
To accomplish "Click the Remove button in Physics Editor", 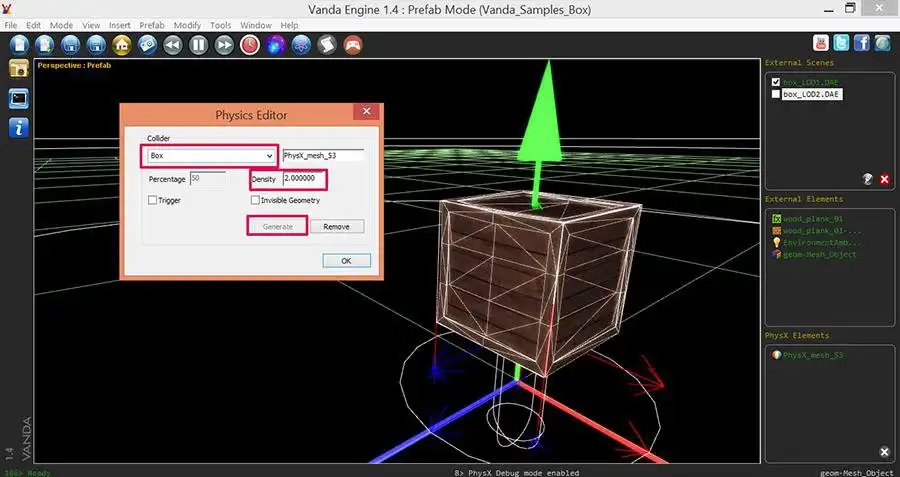I will pos(336,227).
